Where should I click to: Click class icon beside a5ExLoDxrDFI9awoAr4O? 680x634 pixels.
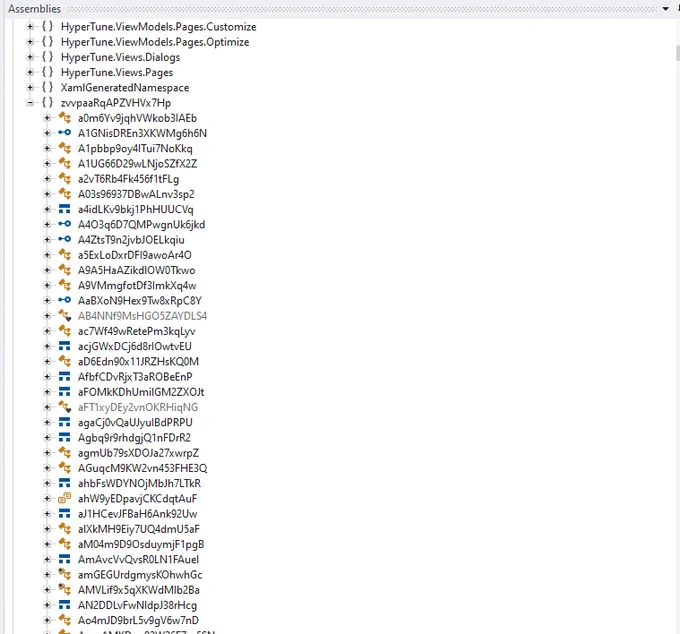64,255
